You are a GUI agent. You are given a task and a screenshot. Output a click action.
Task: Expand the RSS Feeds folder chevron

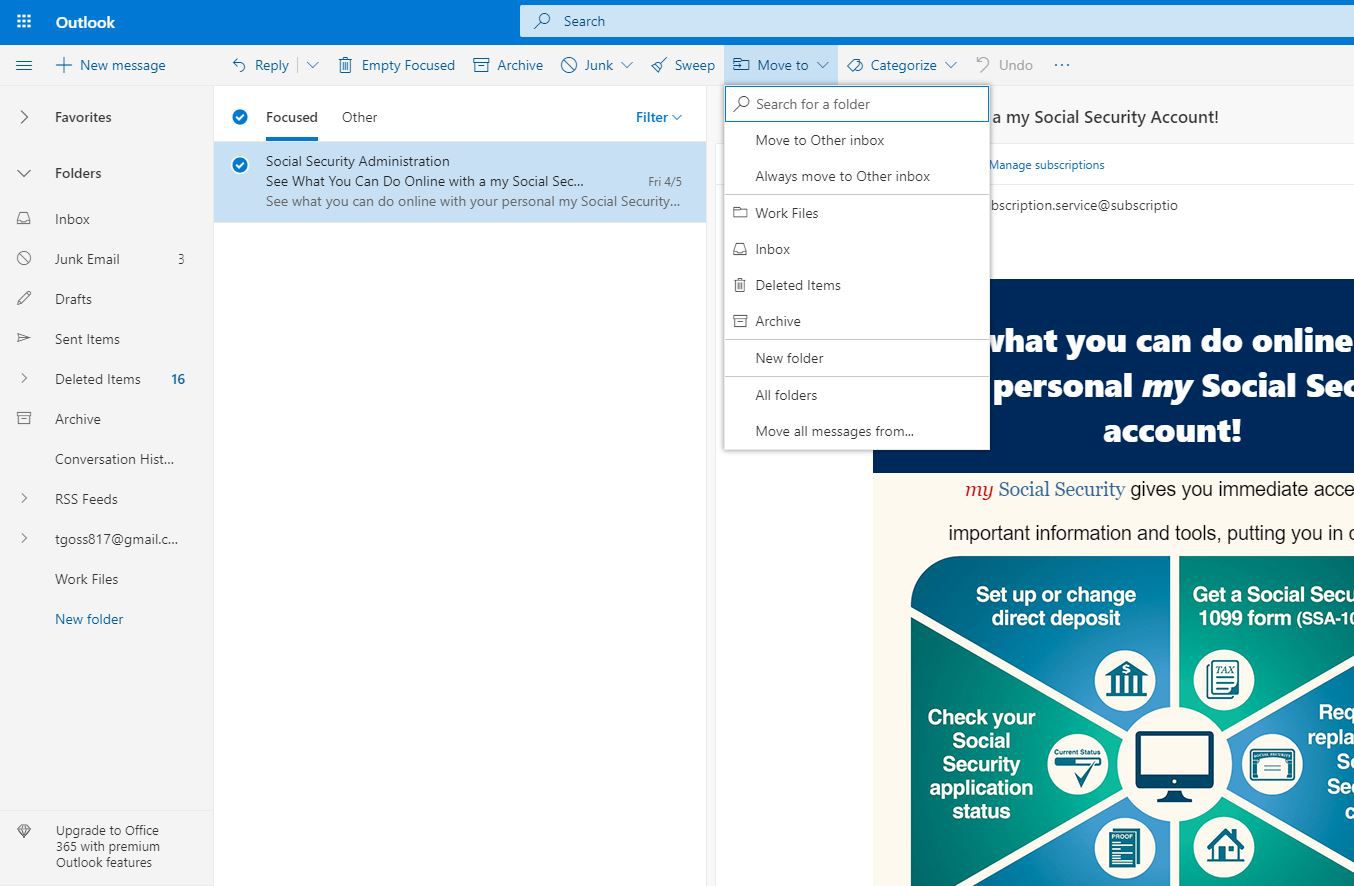coord(24,499)
